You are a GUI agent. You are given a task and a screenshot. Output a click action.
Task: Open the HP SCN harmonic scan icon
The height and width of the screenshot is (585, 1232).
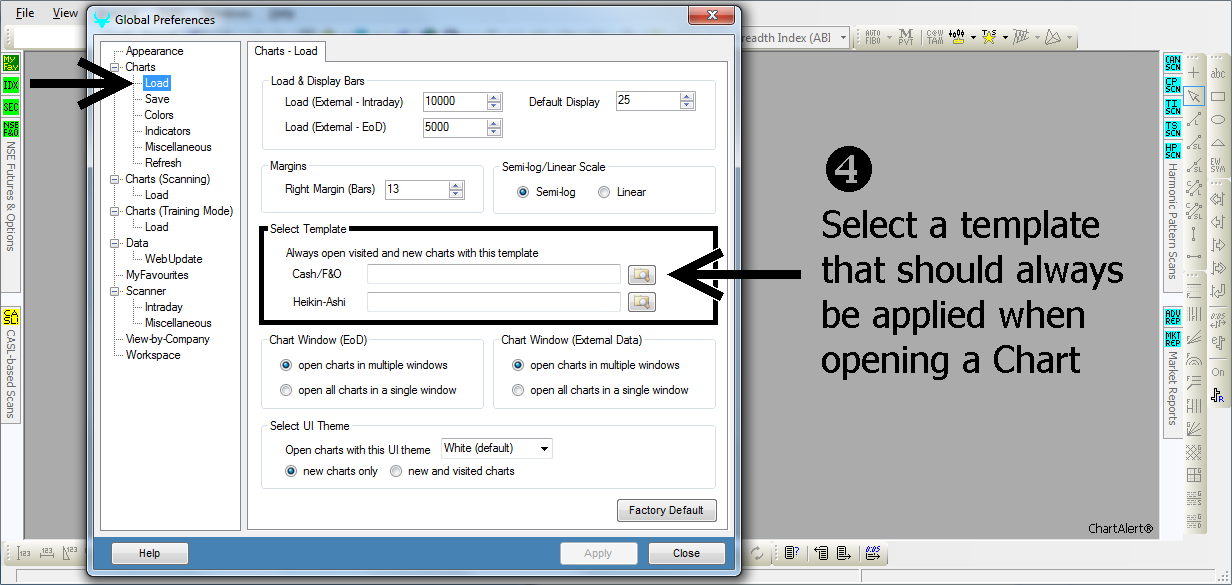1173,151
